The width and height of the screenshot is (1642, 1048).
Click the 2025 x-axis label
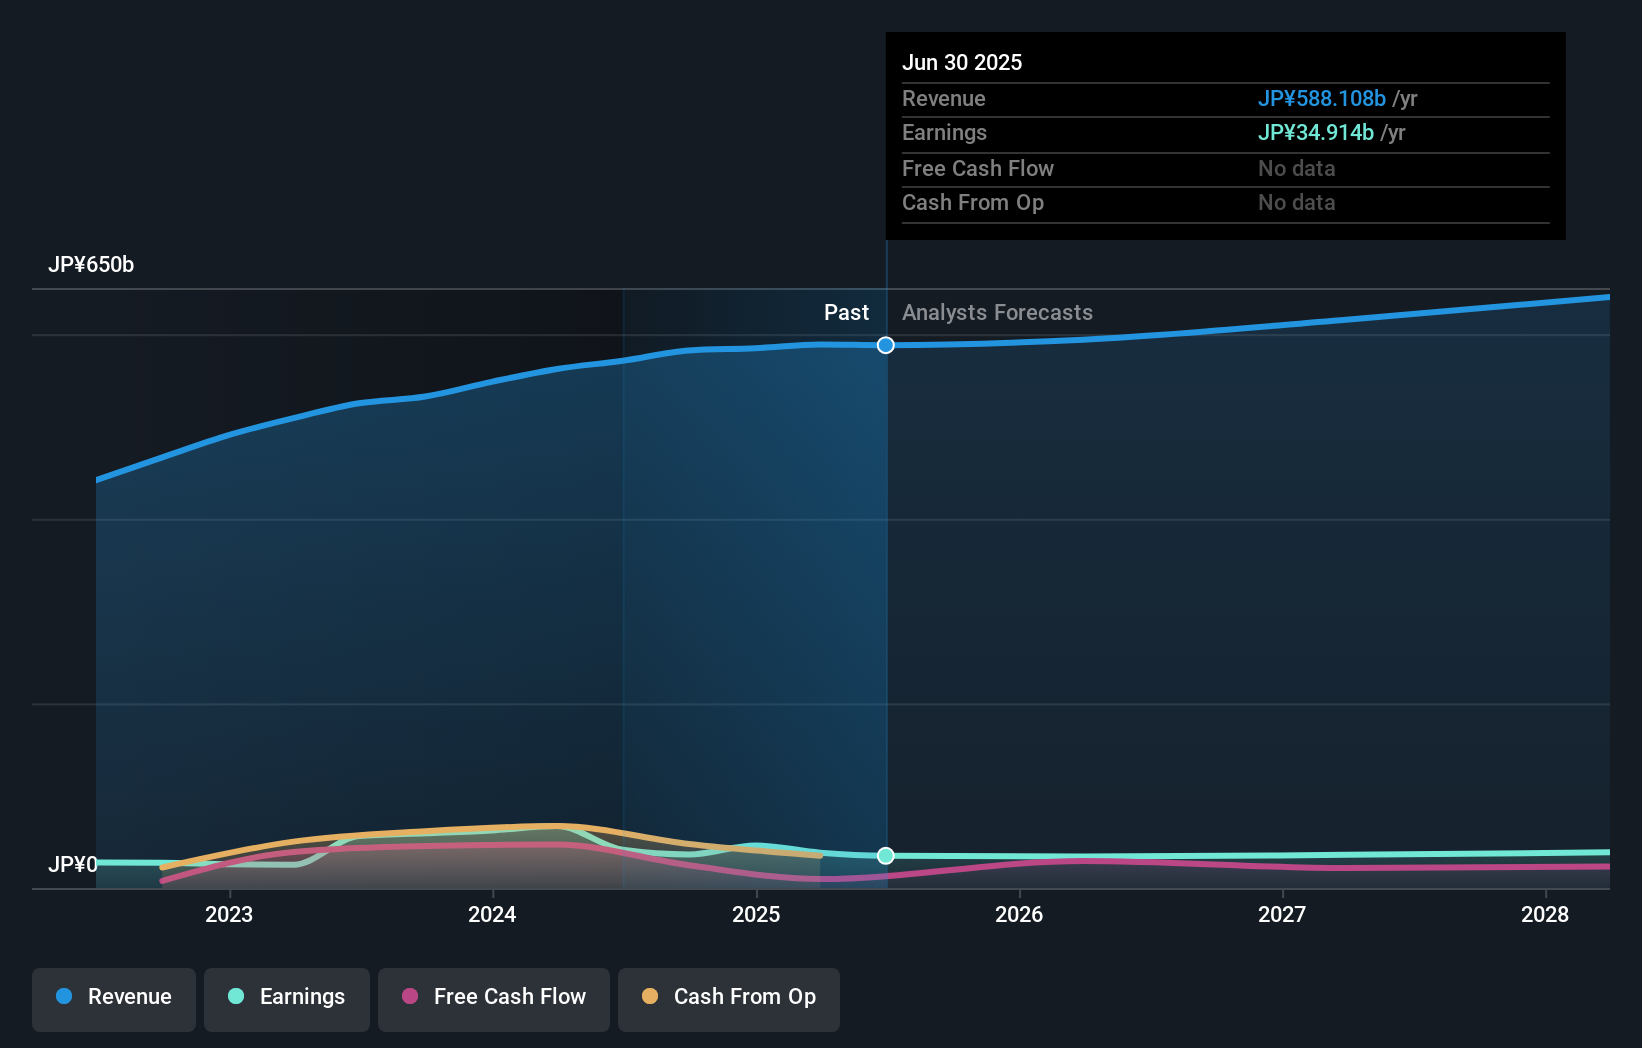pyautogui.click(x=756, y=914)
